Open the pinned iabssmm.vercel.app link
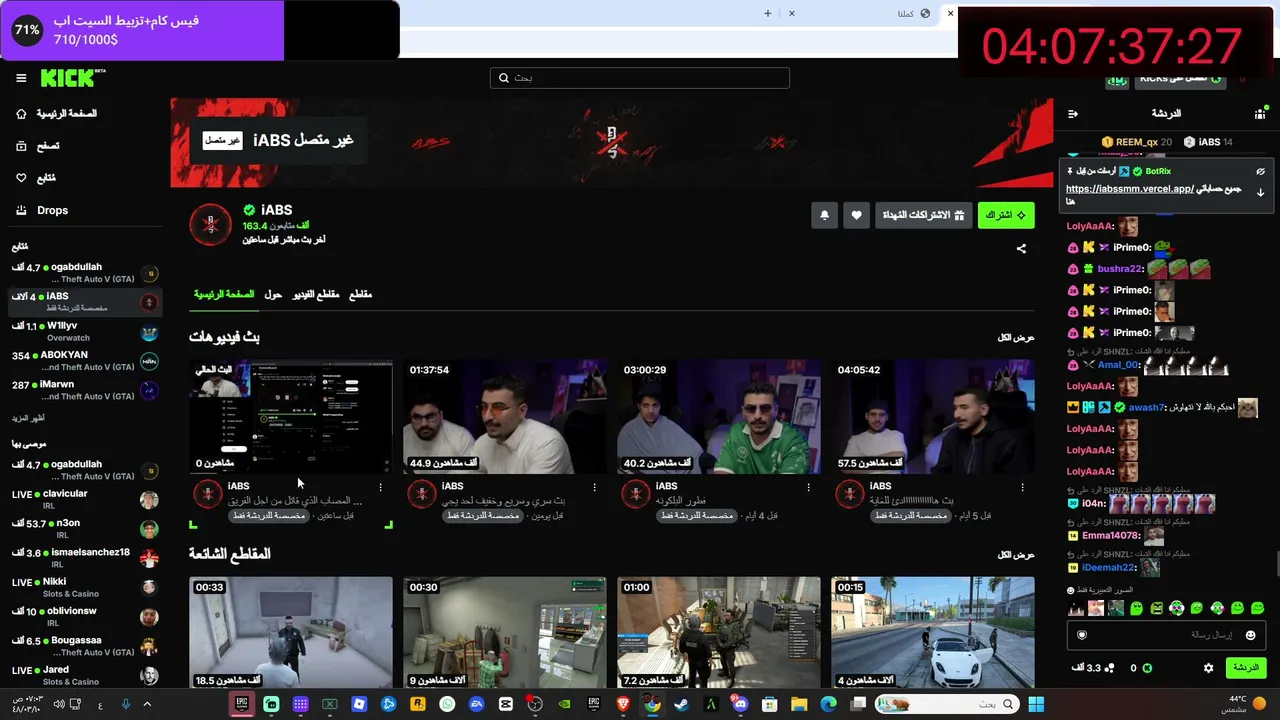1280x720 pixels. [1130, 189]
